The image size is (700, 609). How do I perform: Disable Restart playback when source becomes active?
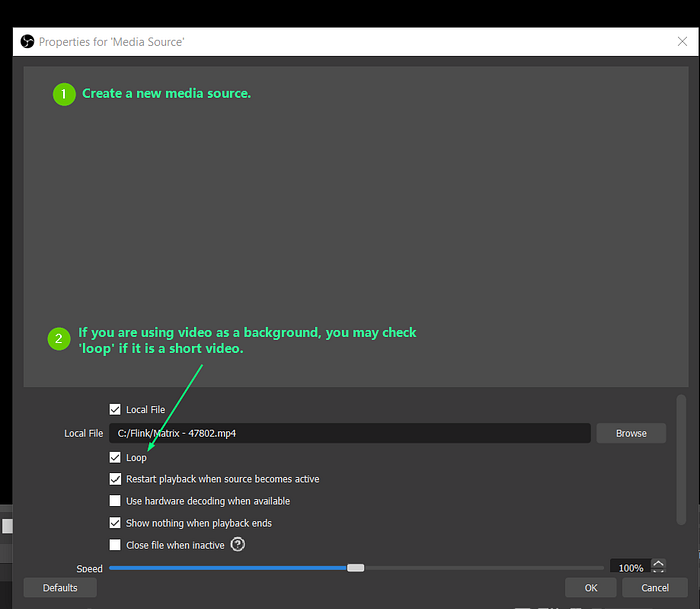115,479
